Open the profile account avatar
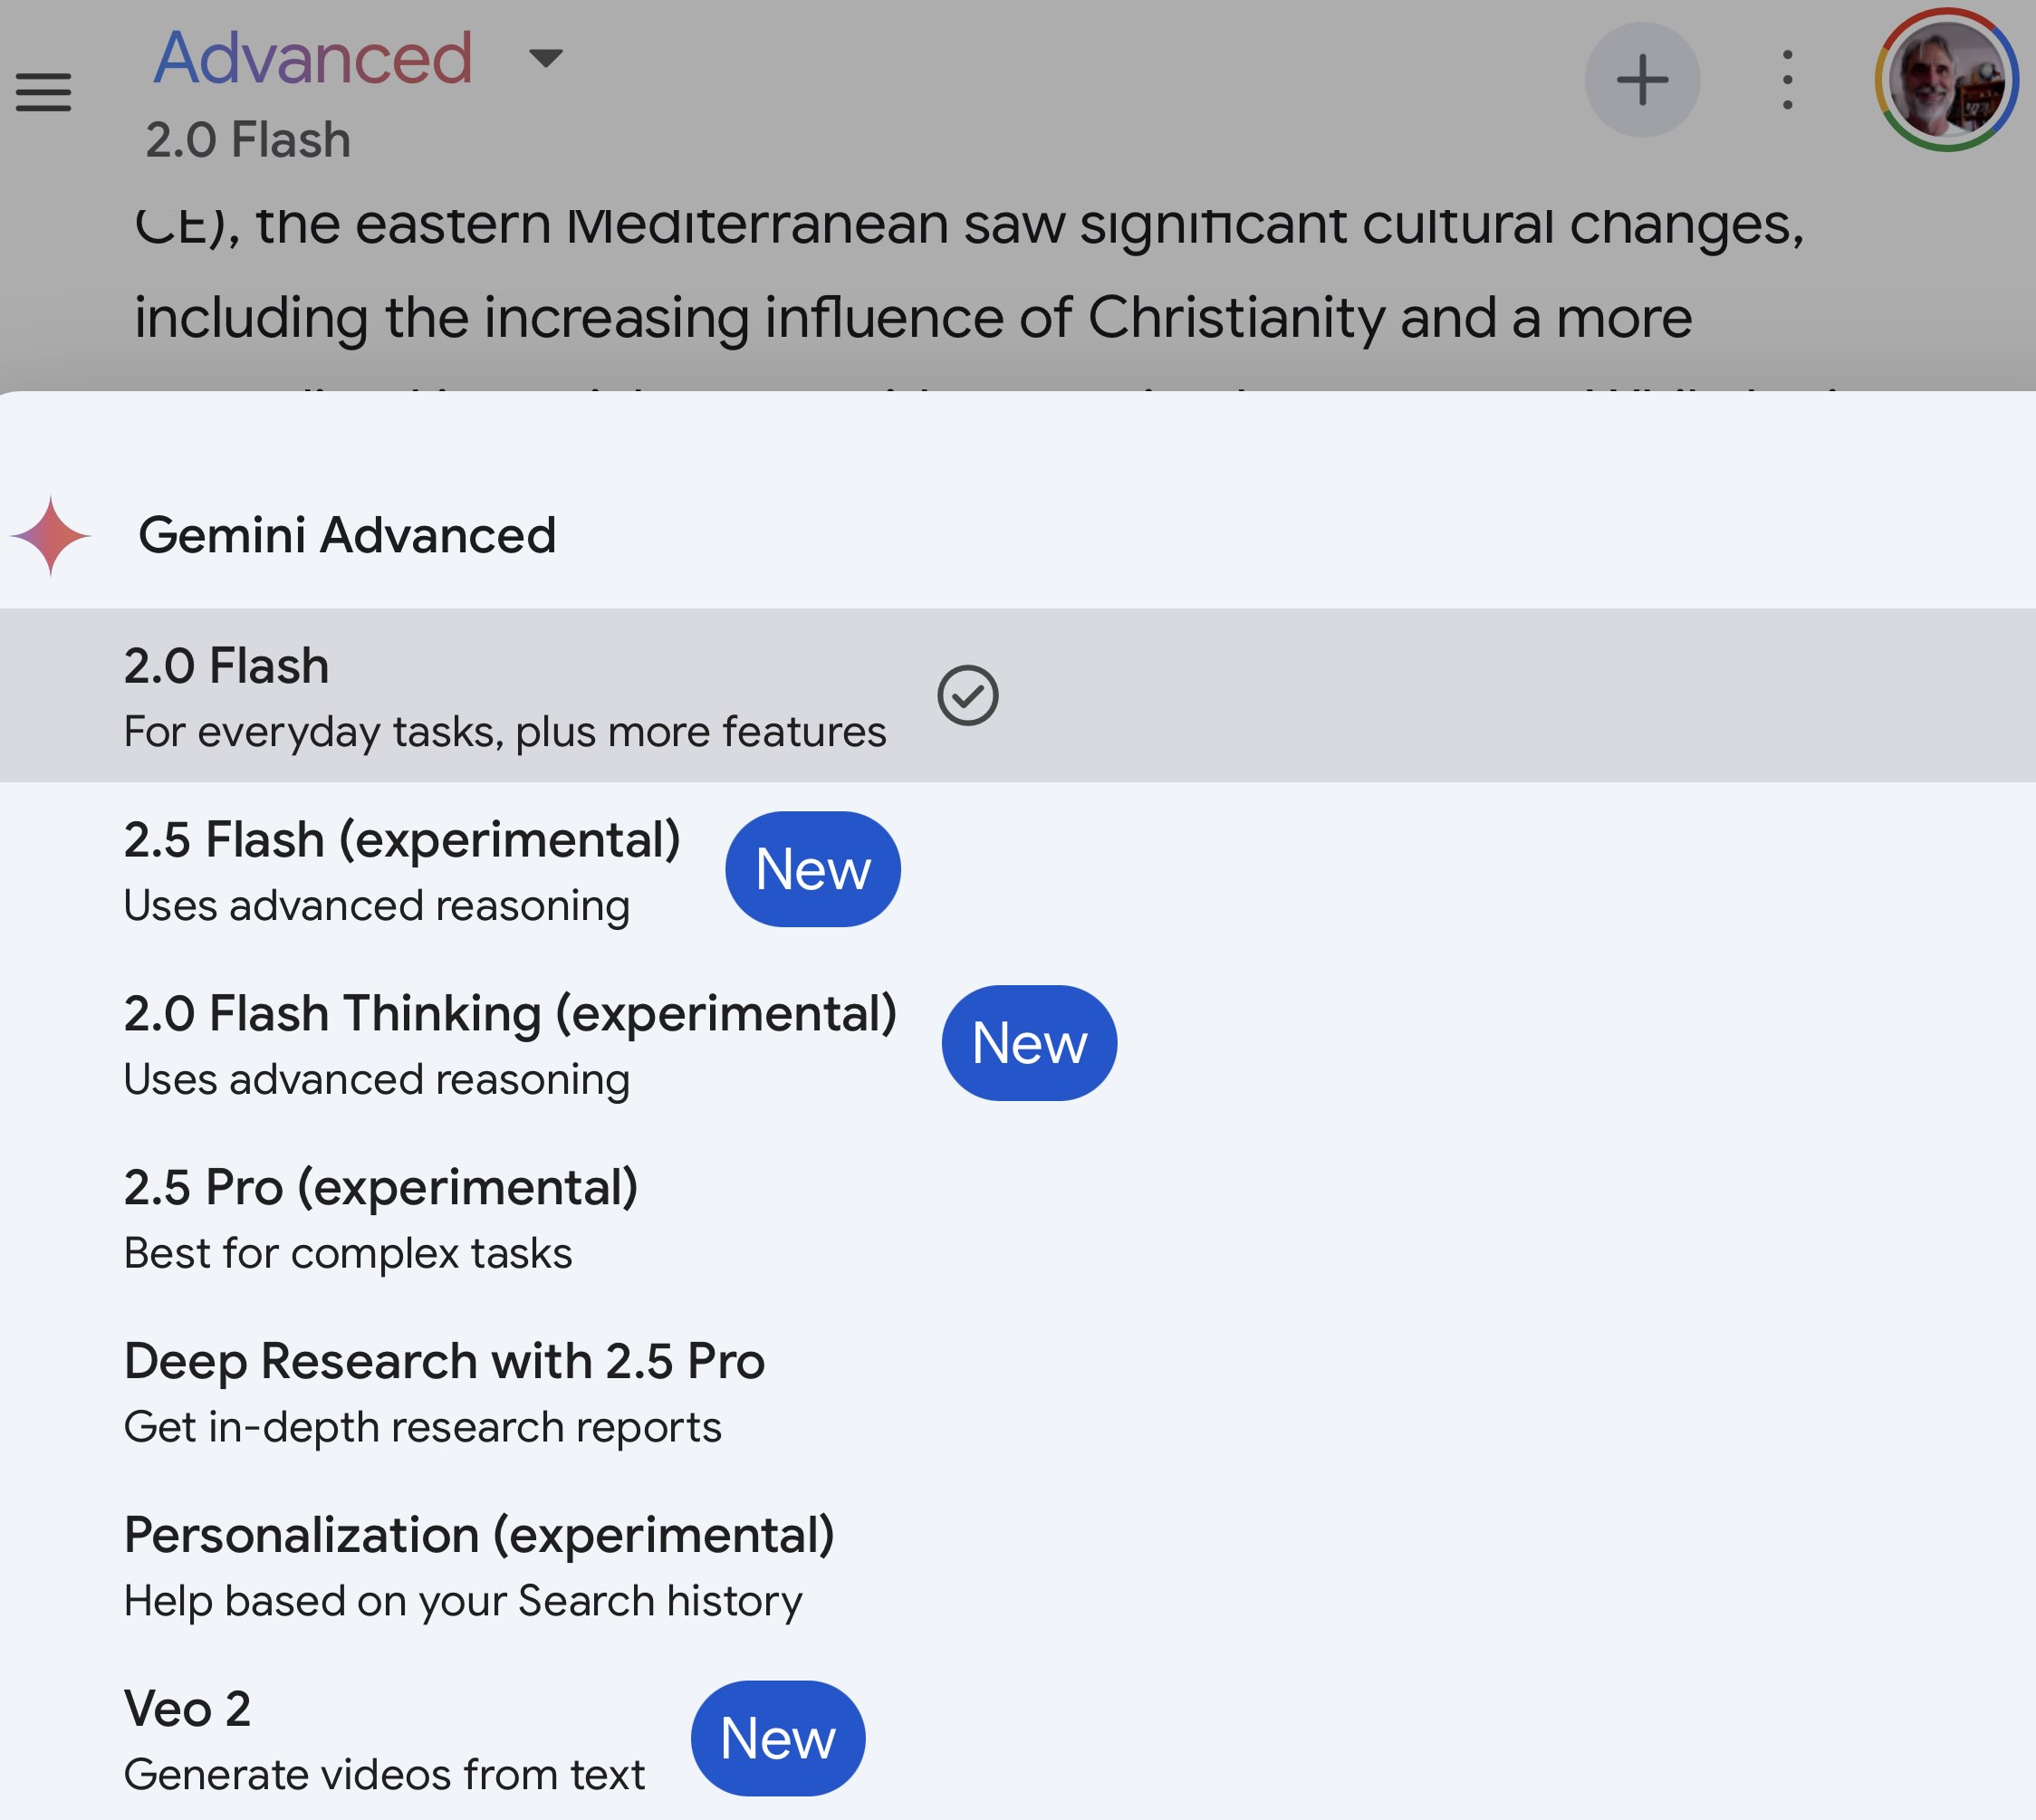 click(x=1945, y=80)
